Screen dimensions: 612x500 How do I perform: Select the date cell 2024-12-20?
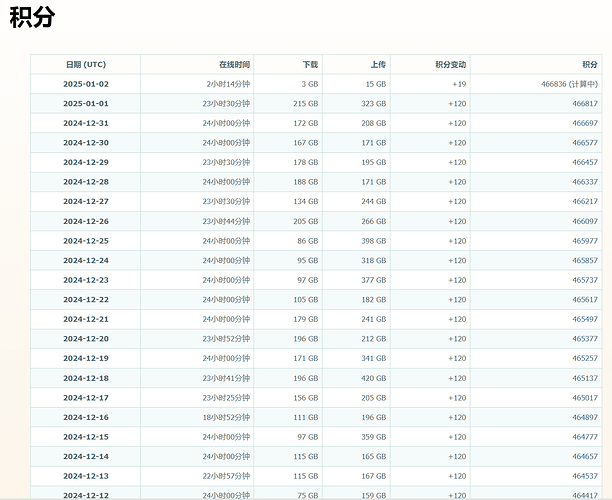click(x=86, y=338)
